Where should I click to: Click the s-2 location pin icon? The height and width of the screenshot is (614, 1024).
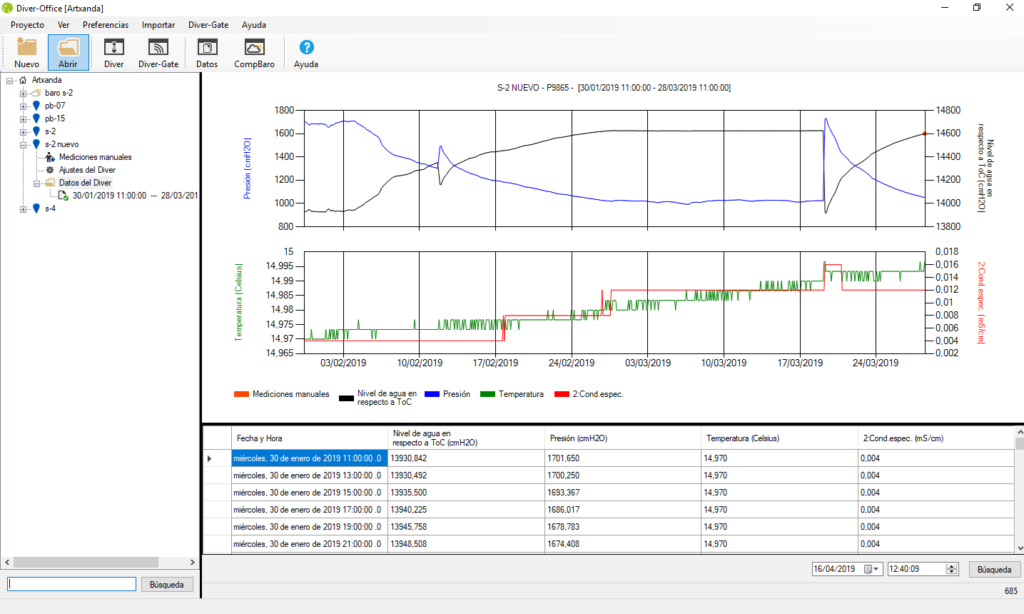click(36, 131)
